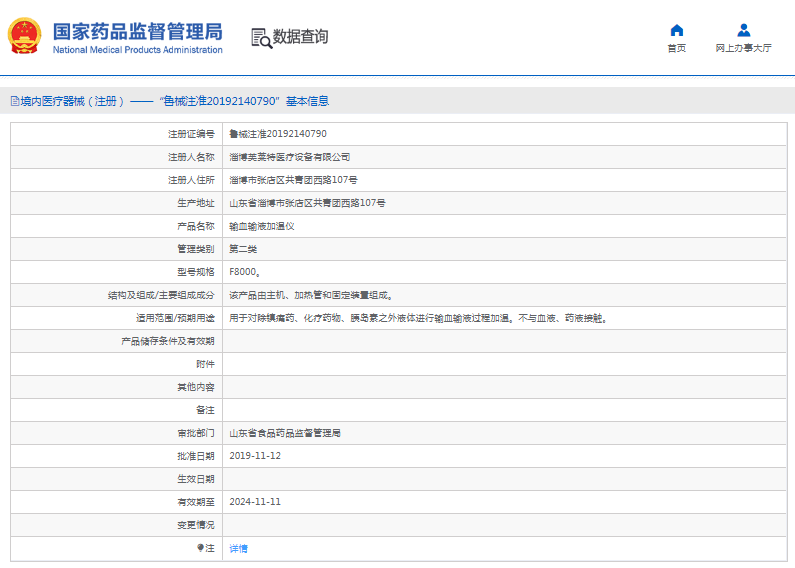The image size is (795, 568).
Task: Click the user icon above 网上办事大厅
Action: (x=743, y=30)
